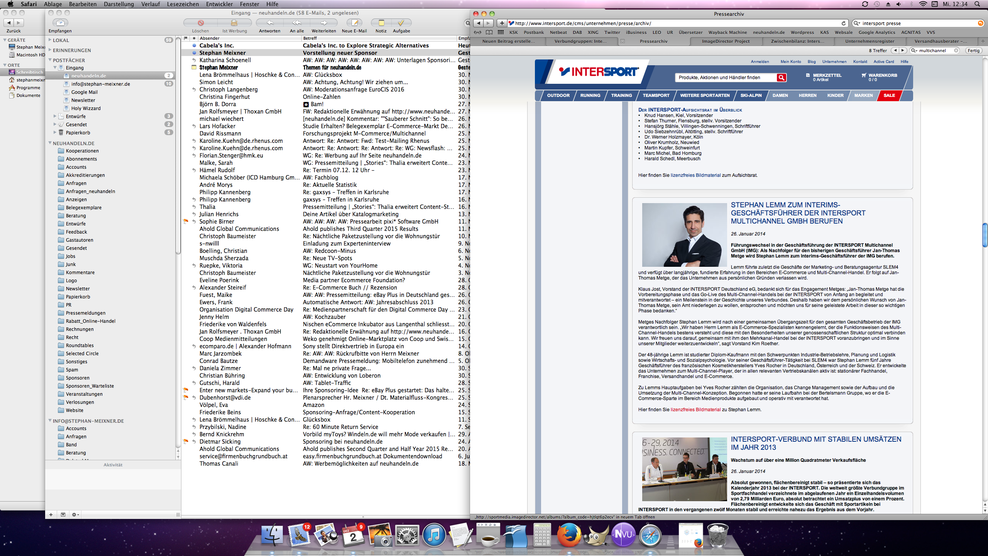988x556 pixels.
Task: Open the Lesezeichen menu
Action: click(183, 4)
